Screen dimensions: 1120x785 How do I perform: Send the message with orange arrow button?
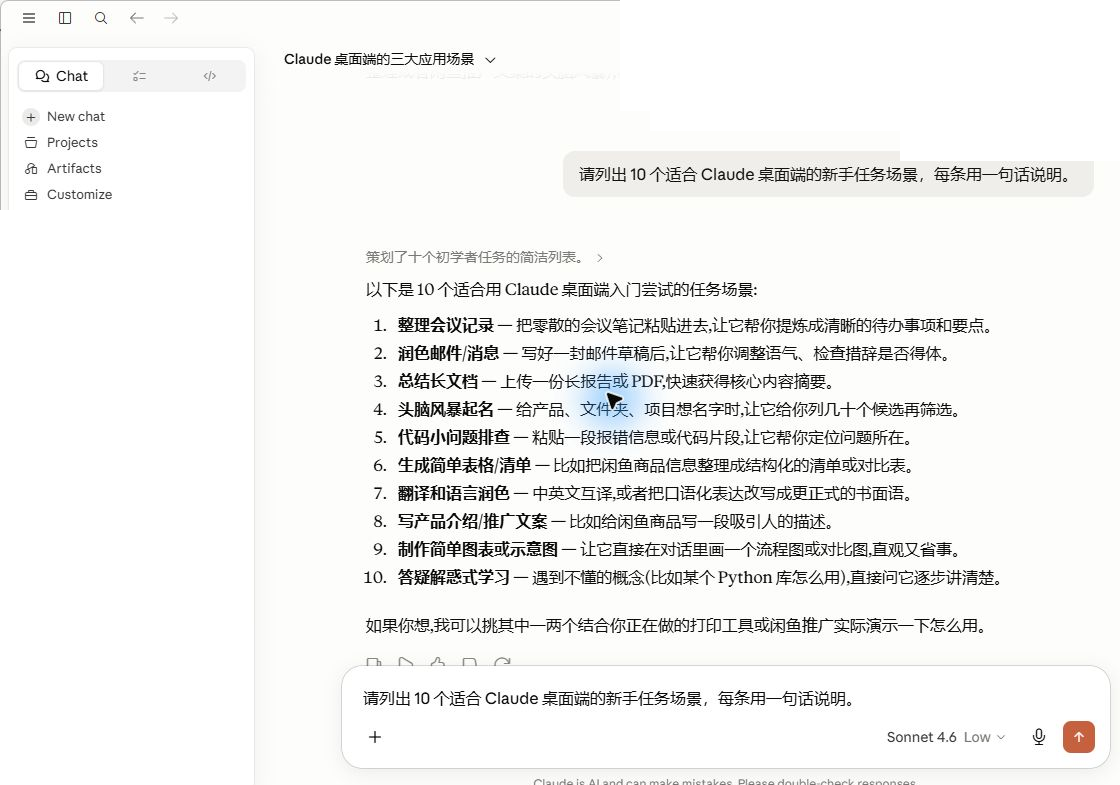(1079, 737)
